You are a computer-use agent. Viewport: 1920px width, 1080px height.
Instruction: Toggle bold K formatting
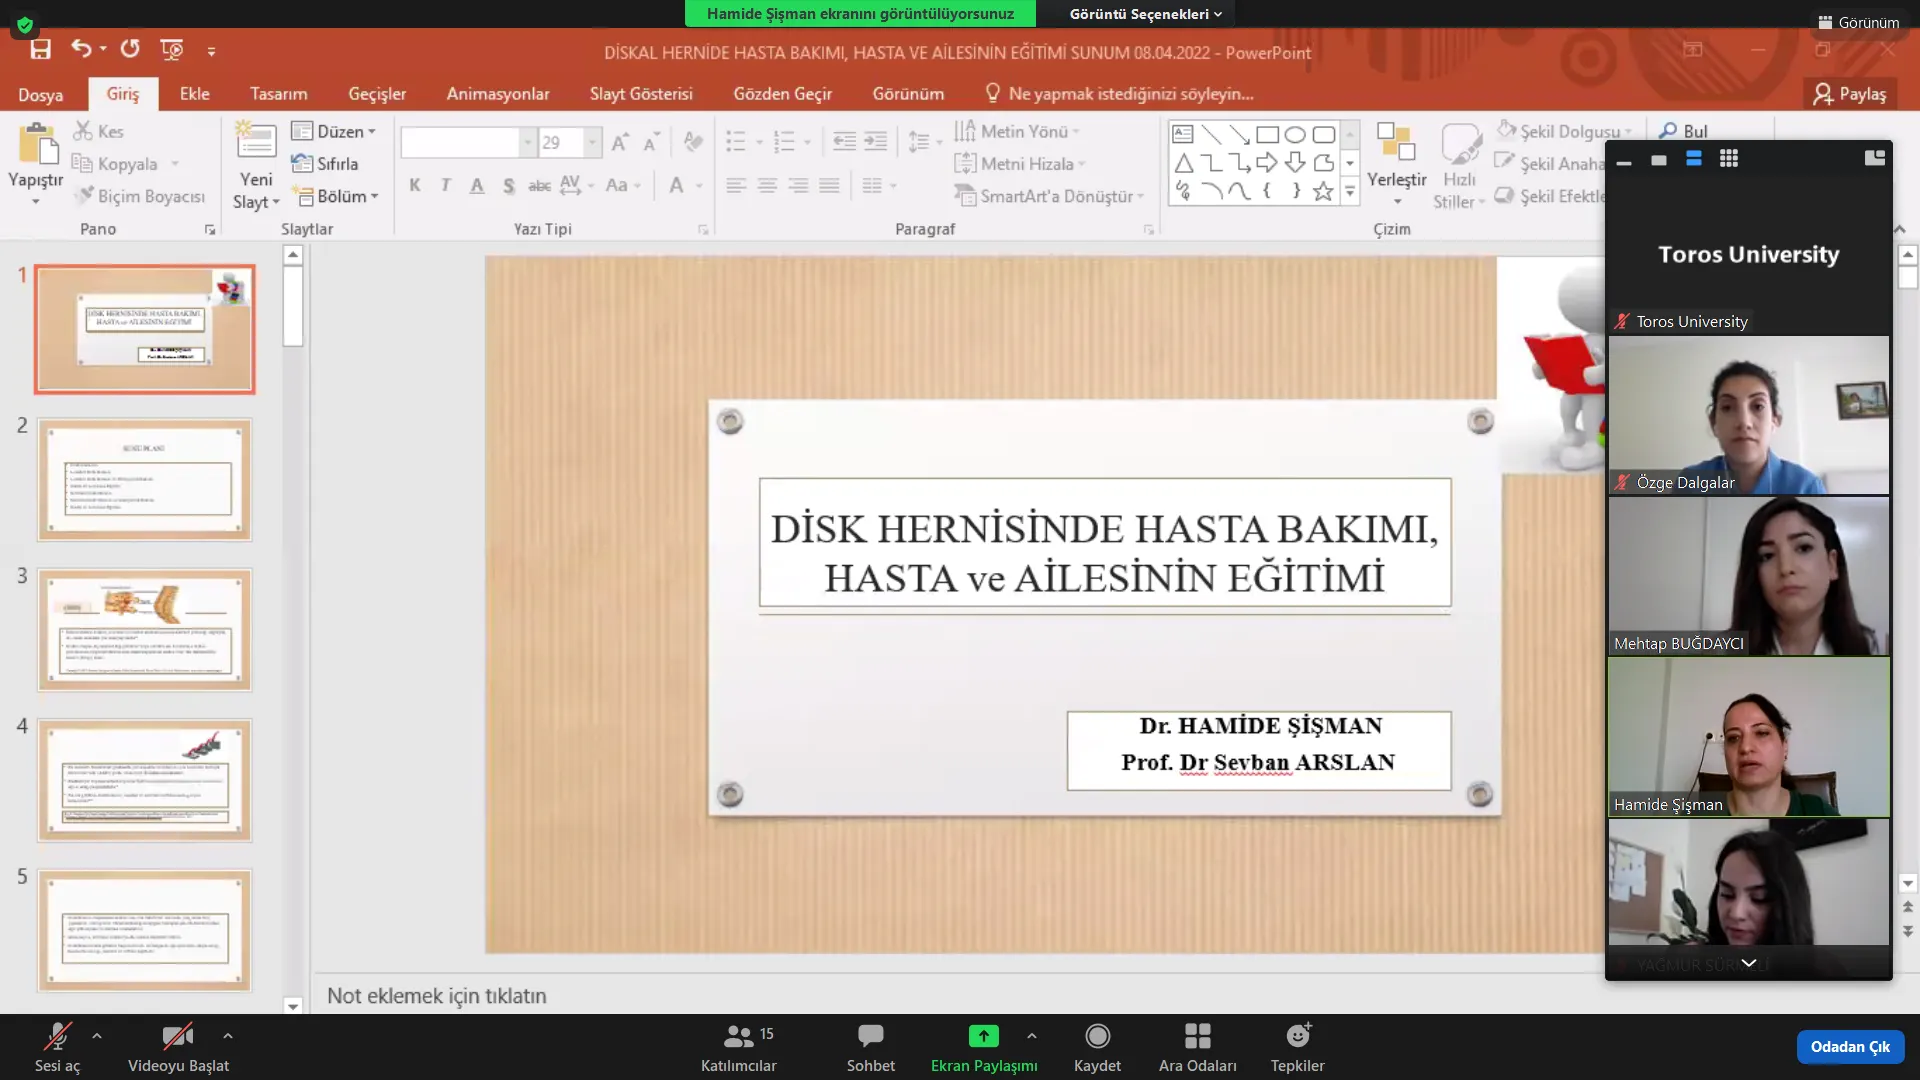415,185
